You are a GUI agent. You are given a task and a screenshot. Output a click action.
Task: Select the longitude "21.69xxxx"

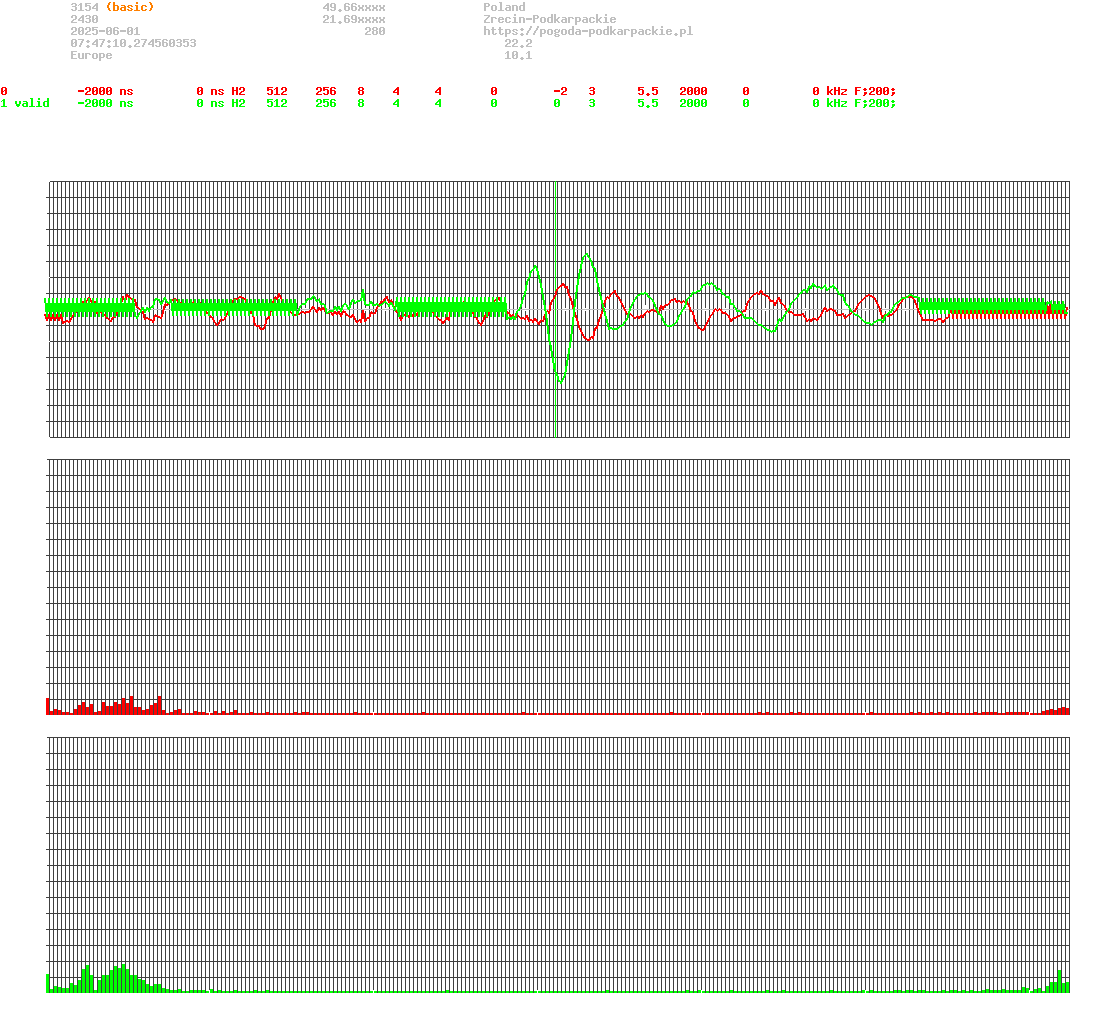(354, 19)
